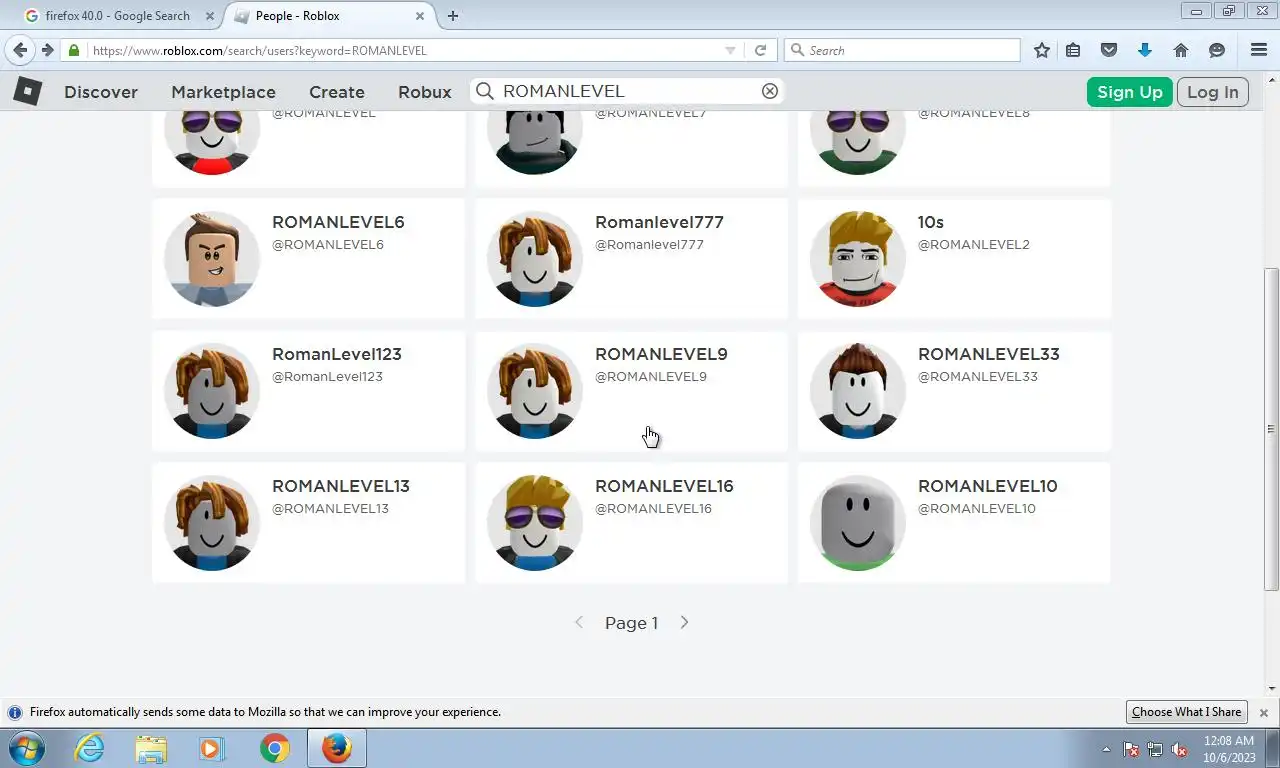The height and width of the screenshot is (768, 1280).
Task: Select the People - Roblox tab
Action: 330,16
